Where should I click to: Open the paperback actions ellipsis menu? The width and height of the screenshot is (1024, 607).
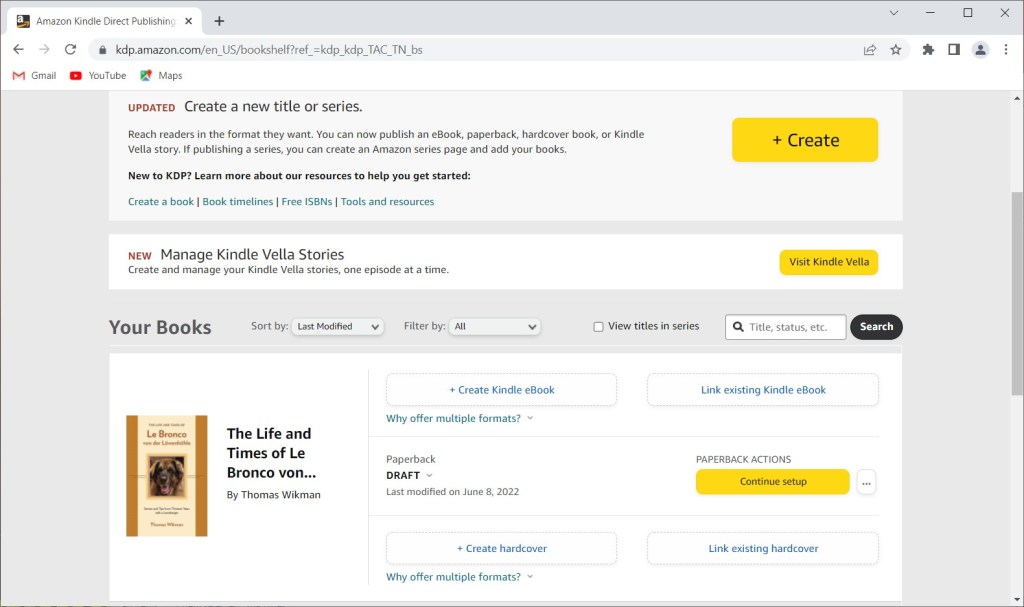point(866,481)
